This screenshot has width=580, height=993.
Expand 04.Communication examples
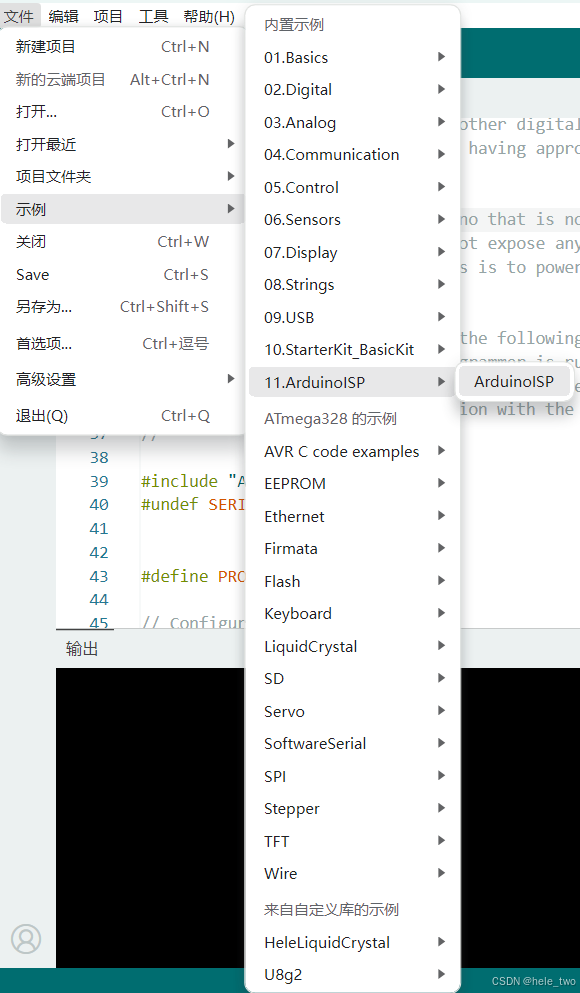(x=353, y=155)
